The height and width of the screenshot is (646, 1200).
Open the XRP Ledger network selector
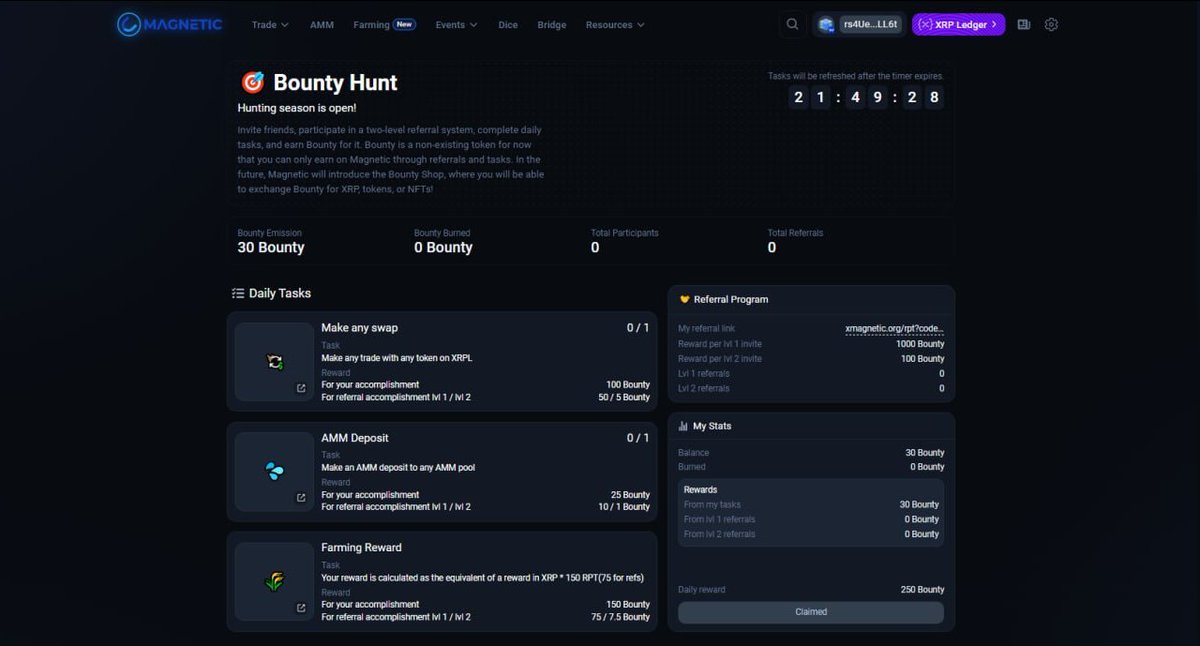(958, 24)
